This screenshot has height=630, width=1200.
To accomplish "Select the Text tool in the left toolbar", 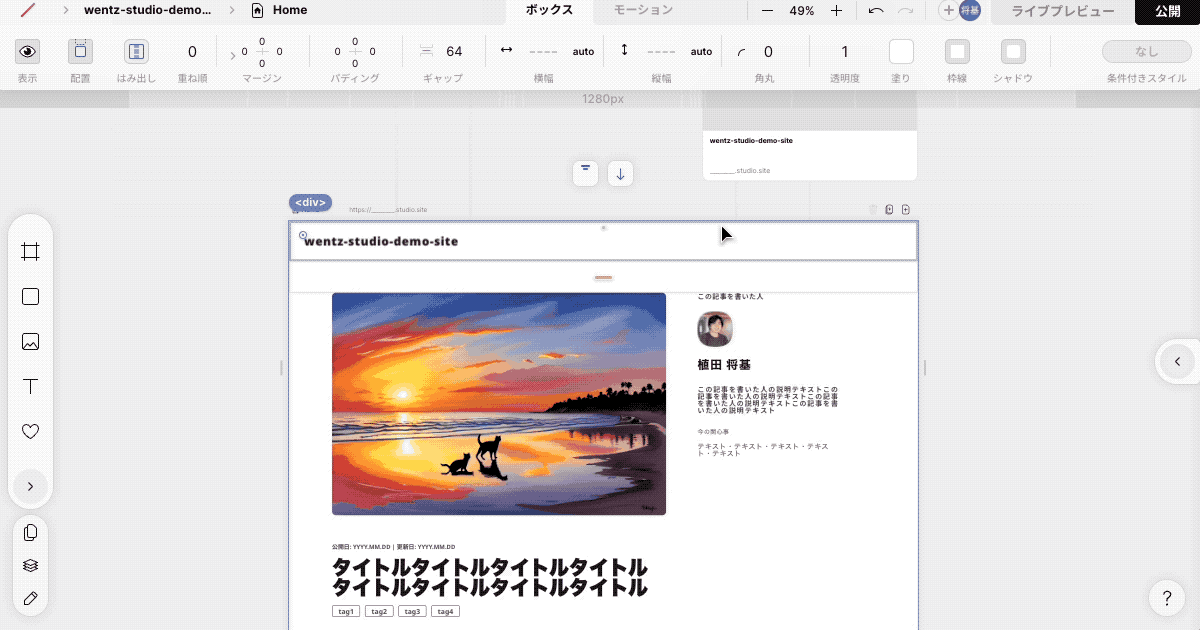I will point(30,386).
